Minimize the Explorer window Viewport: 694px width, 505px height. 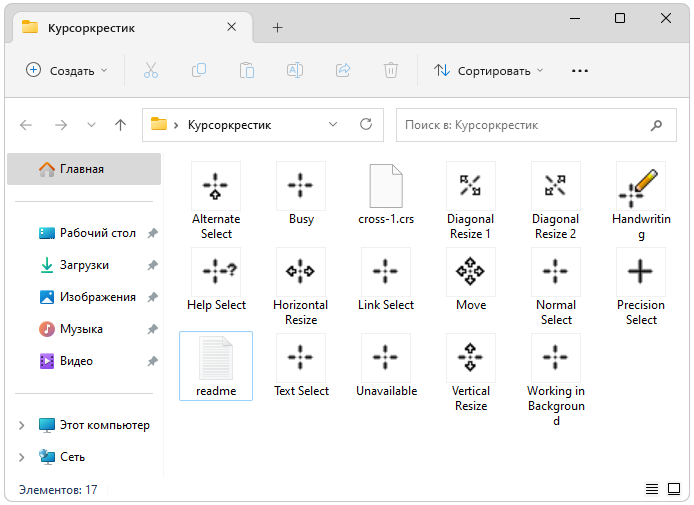pyautogui.click(x=574, y=18)
